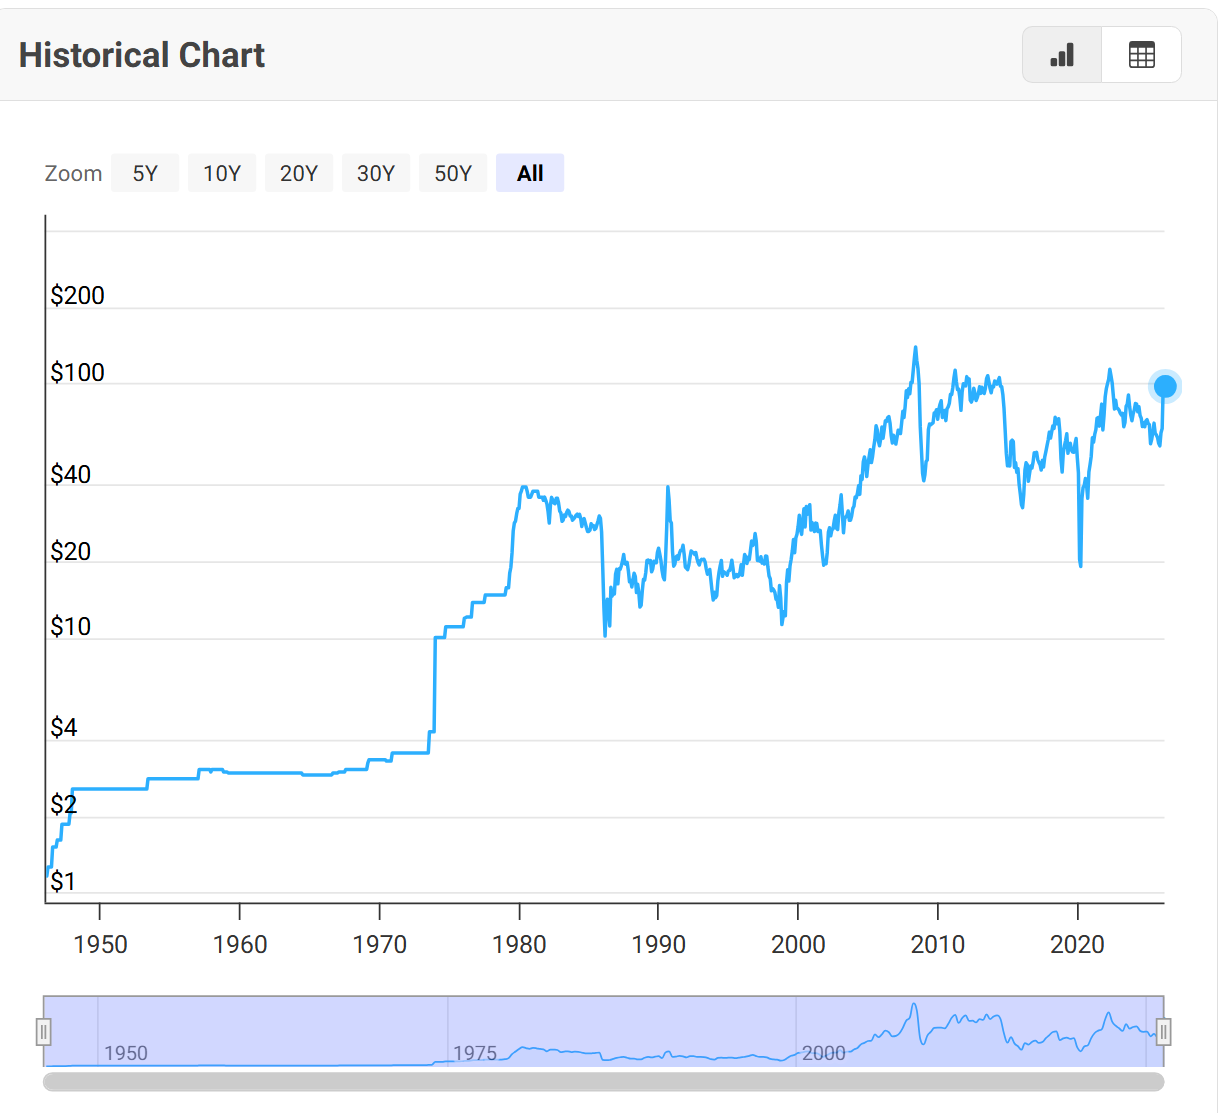Click the 2000 x-axis label
The image size is (1228, 1113).
click(x=798, y=945)
